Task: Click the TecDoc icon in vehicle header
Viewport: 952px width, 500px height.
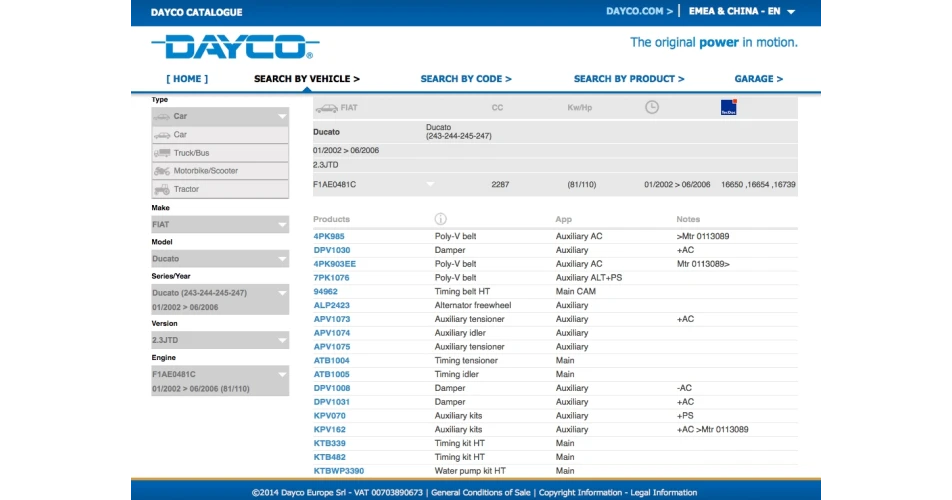Action: point(729,107)
